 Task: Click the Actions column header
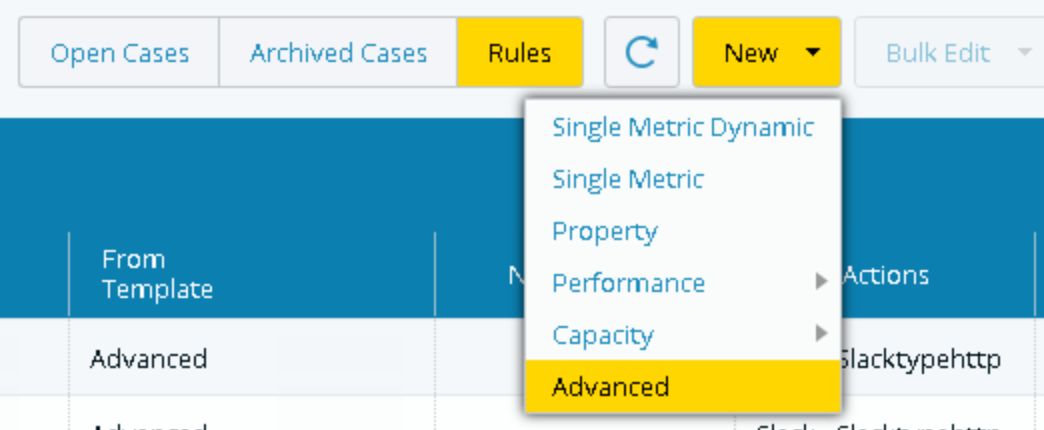(887, 275)
